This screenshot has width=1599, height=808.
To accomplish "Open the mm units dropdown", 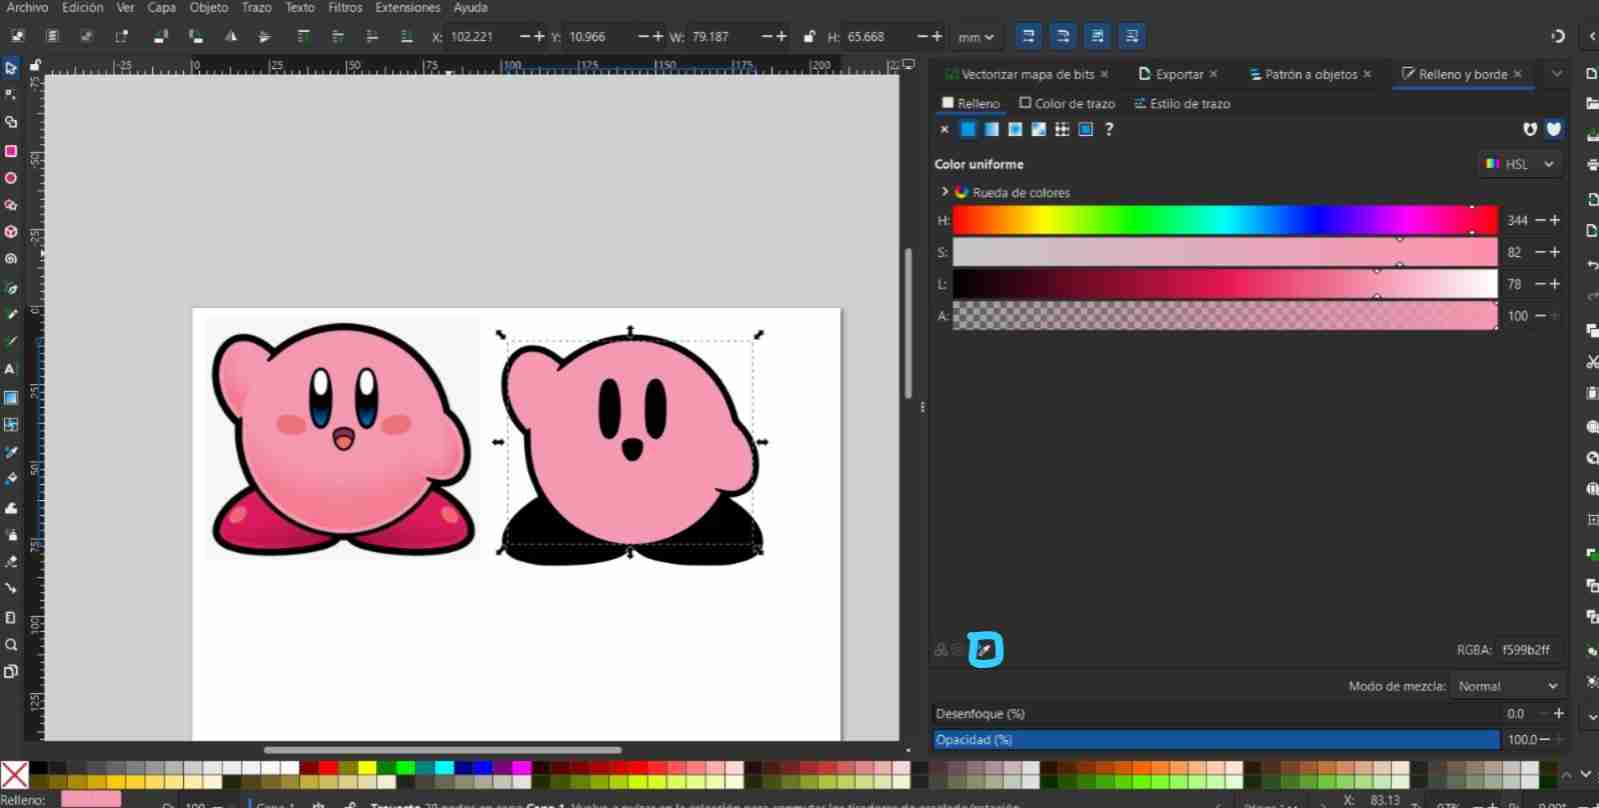I will (976, 37).
